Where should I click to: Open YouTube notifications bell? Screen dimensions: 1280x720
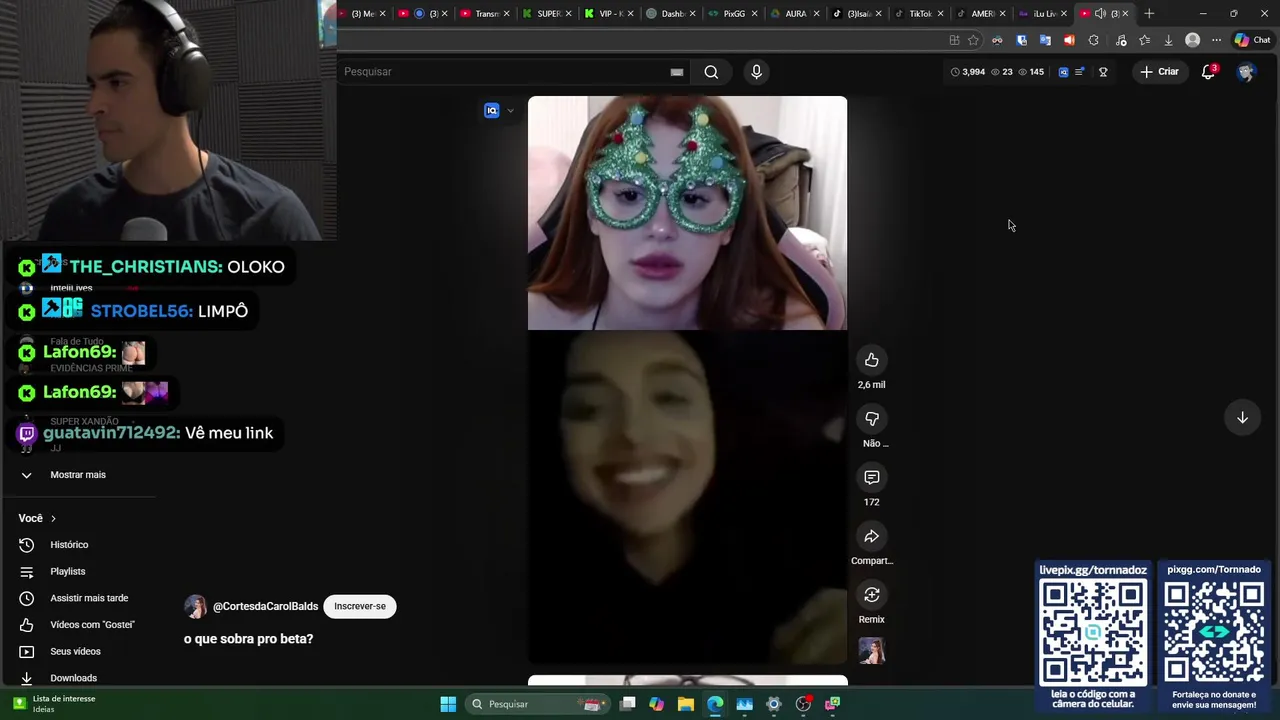[1208, 72]
